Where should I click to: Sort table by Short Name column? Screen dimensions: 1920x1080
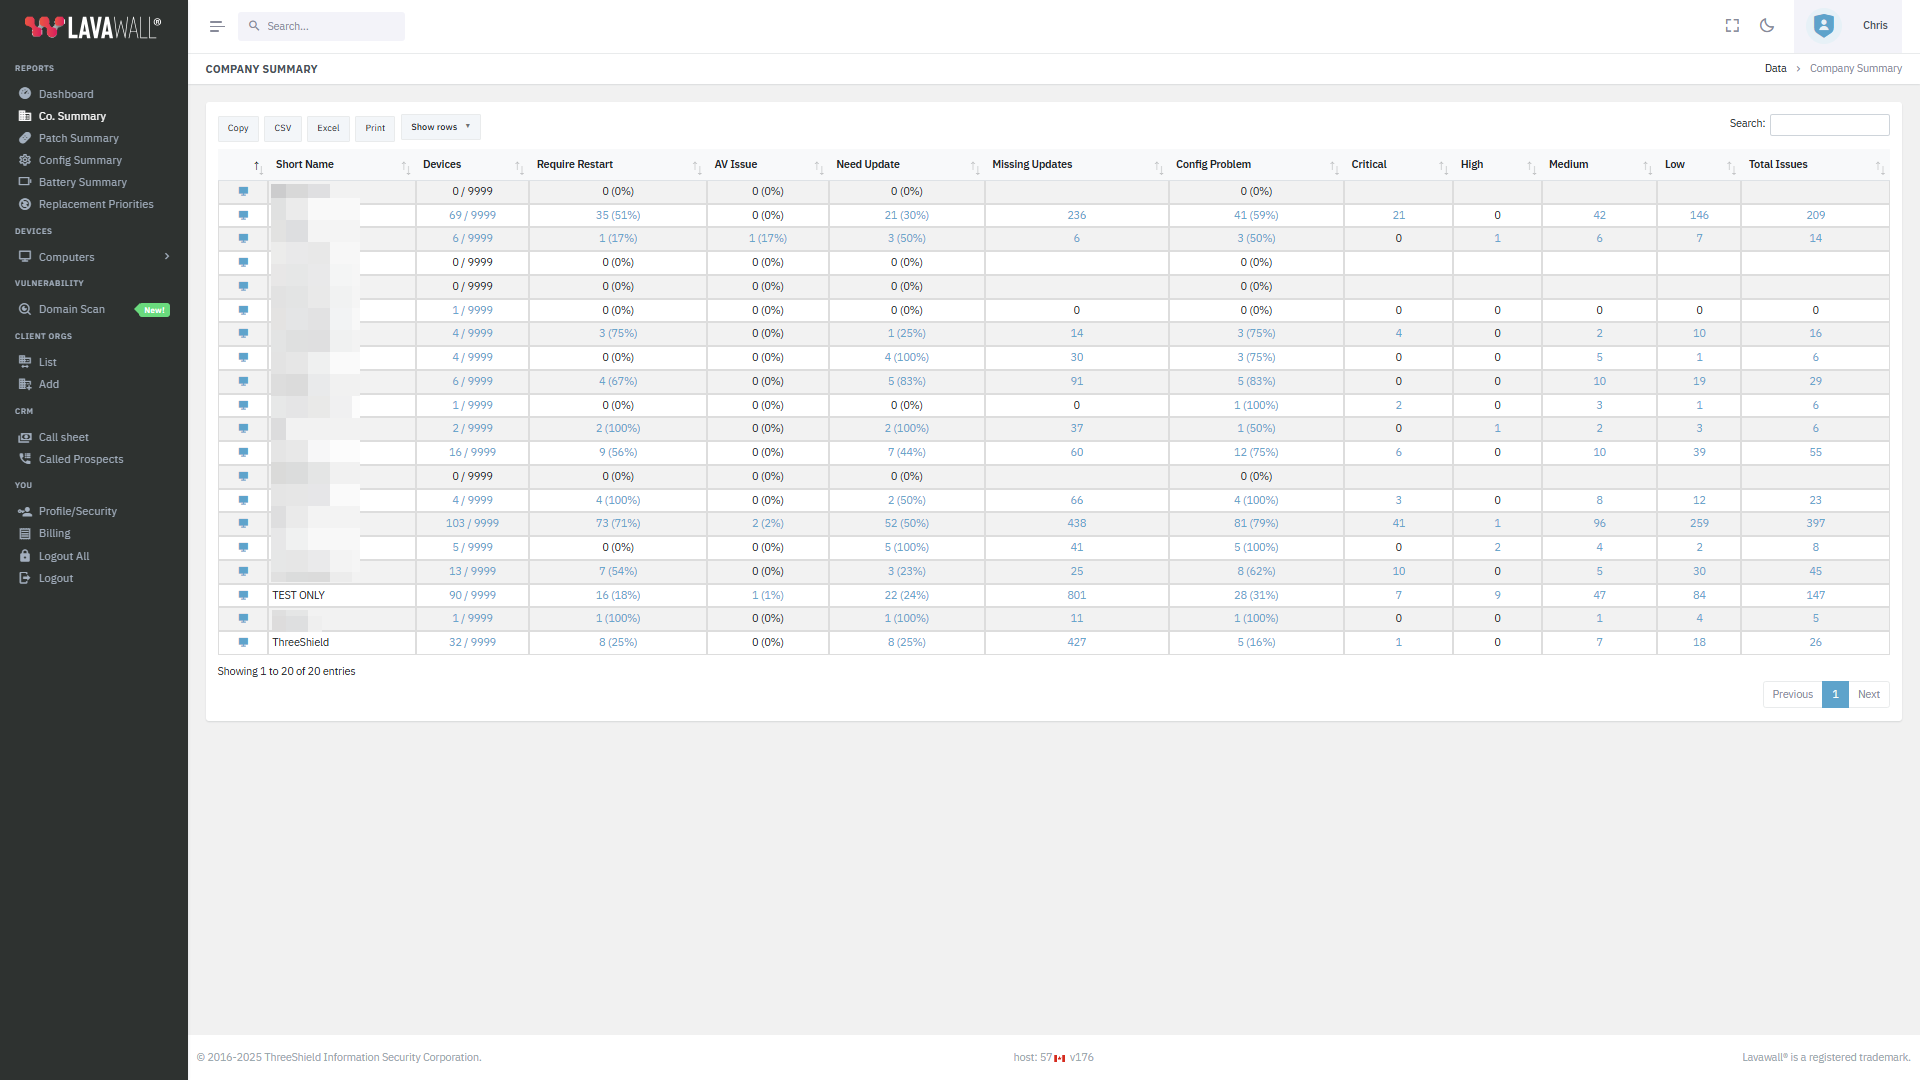(x=342, y=165)
